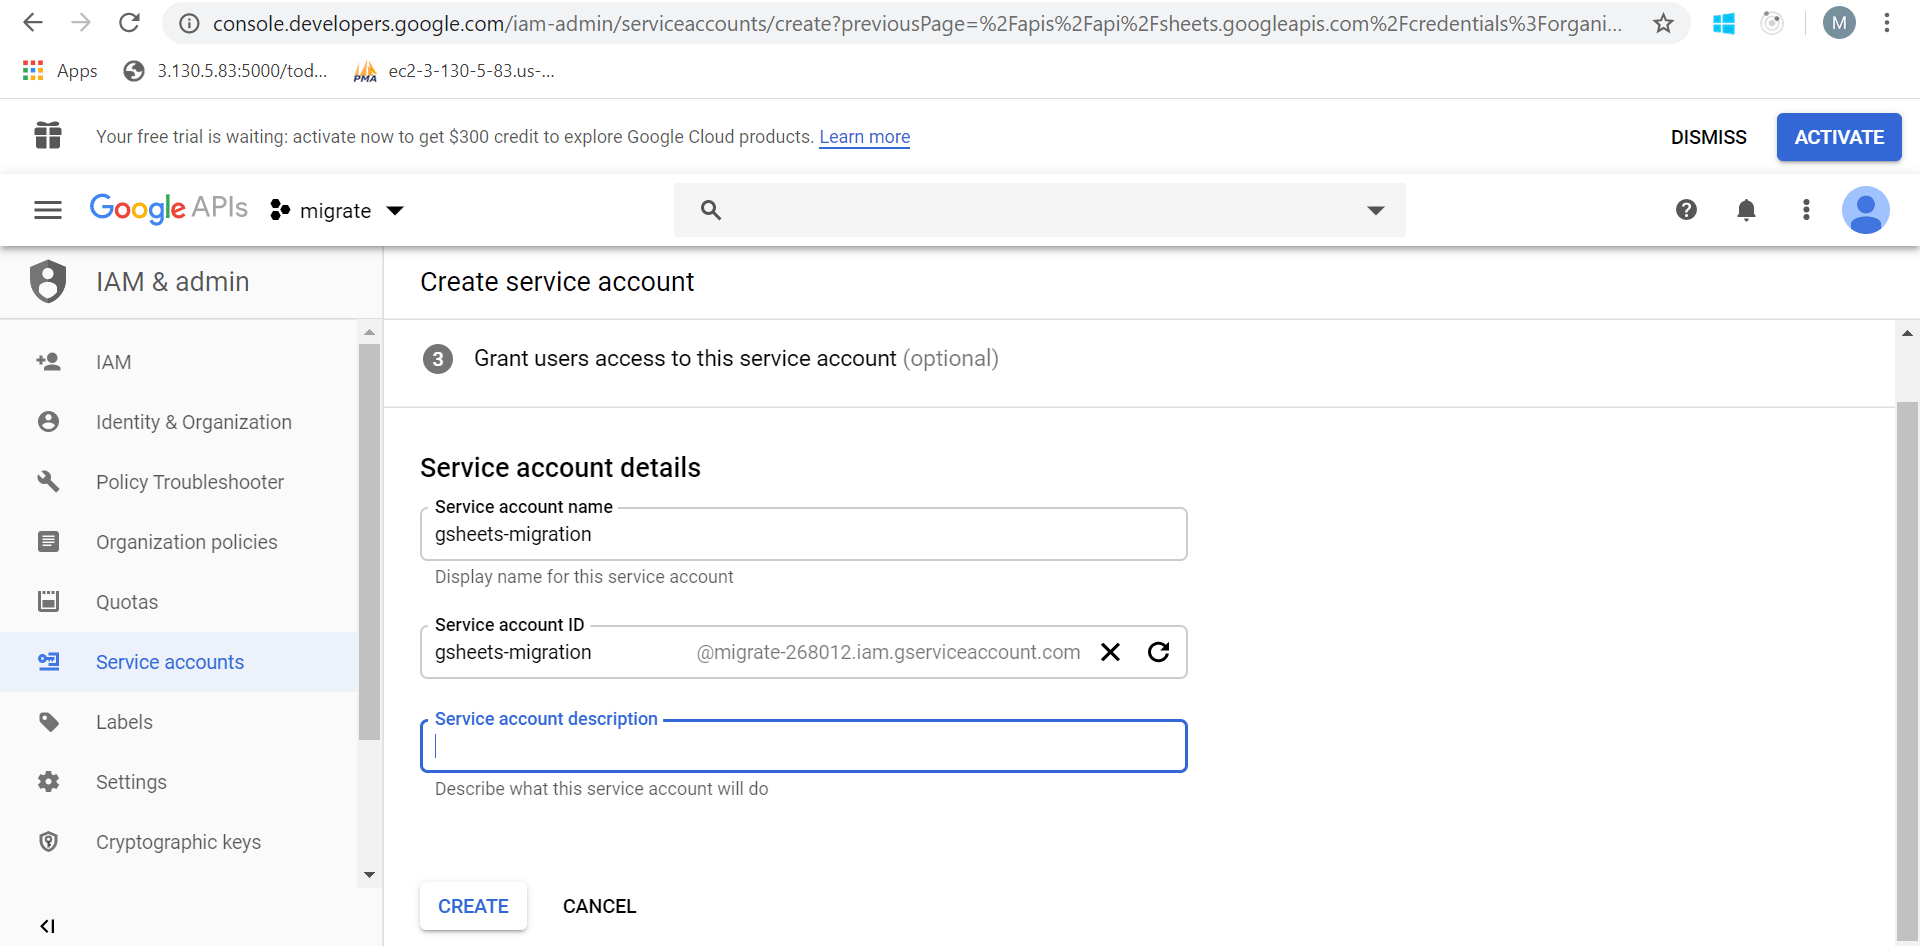Open the Google account avatar
The width and height of the screenshot is (1920, 946).
click(x=1866, y=210)
